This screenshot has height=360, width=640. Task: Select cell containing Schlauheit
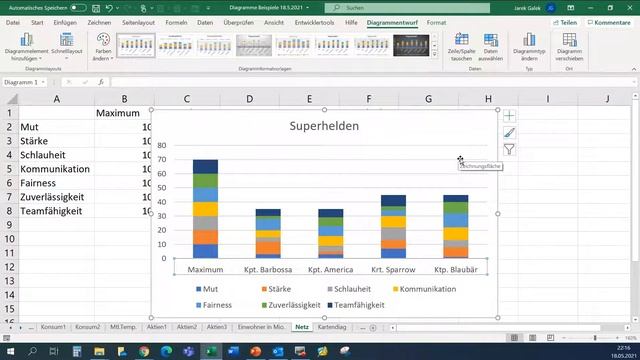(x=56, y=155)
